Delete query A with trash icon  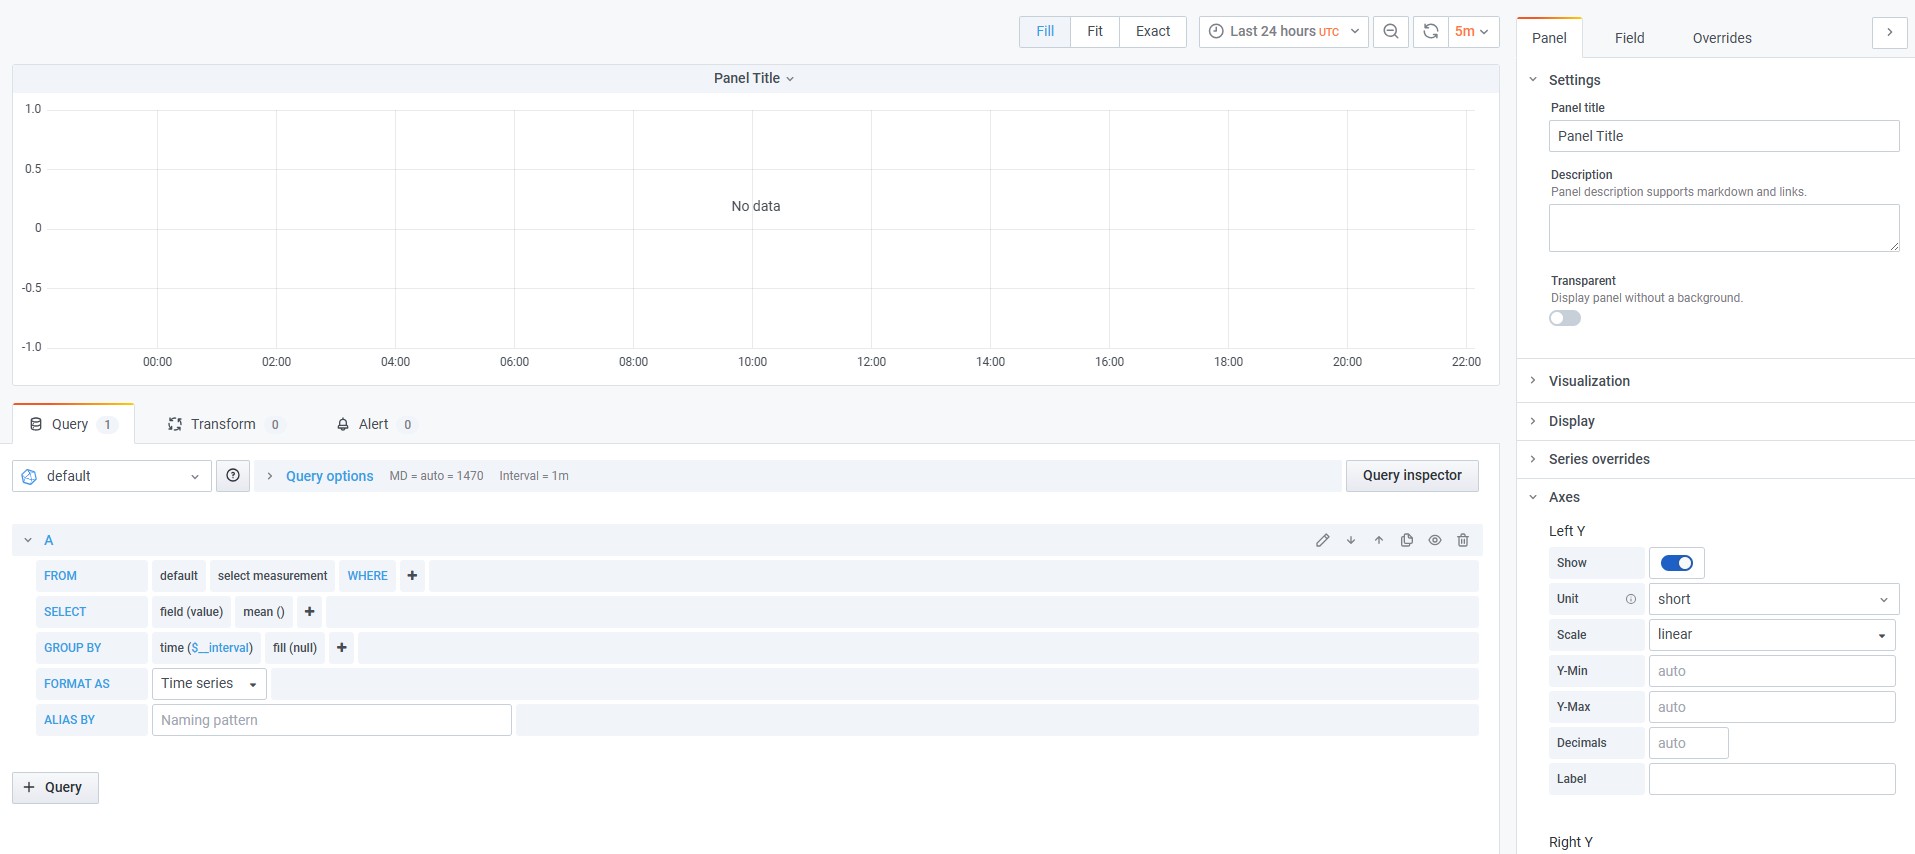coord(1463,540)
